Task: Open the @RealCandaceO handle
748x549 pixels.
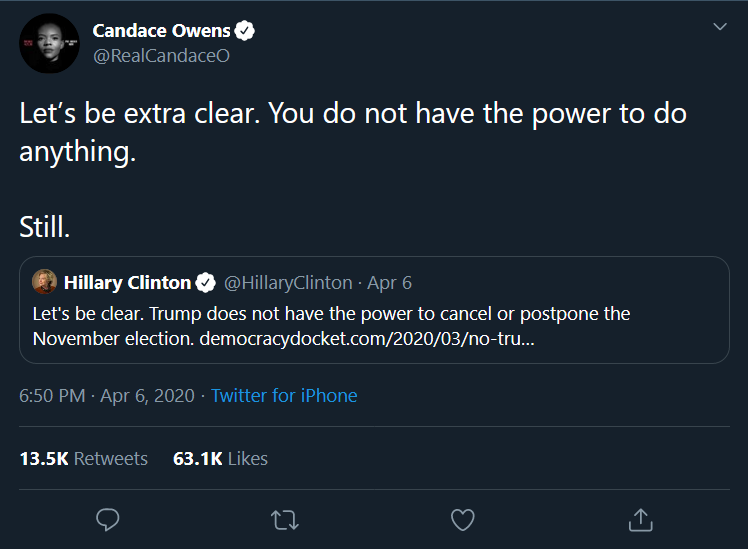Action: (x=161, y=56)
